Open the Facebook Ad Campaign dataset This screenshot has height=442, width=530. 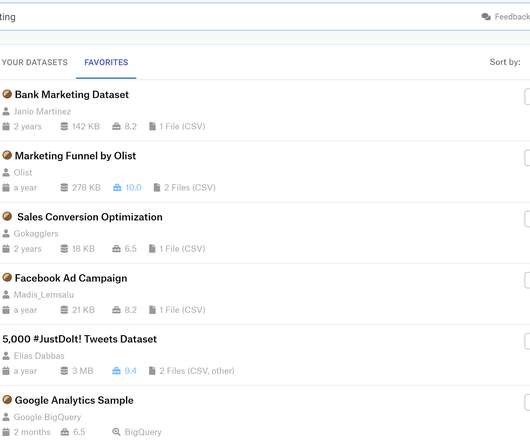point(71,278)
